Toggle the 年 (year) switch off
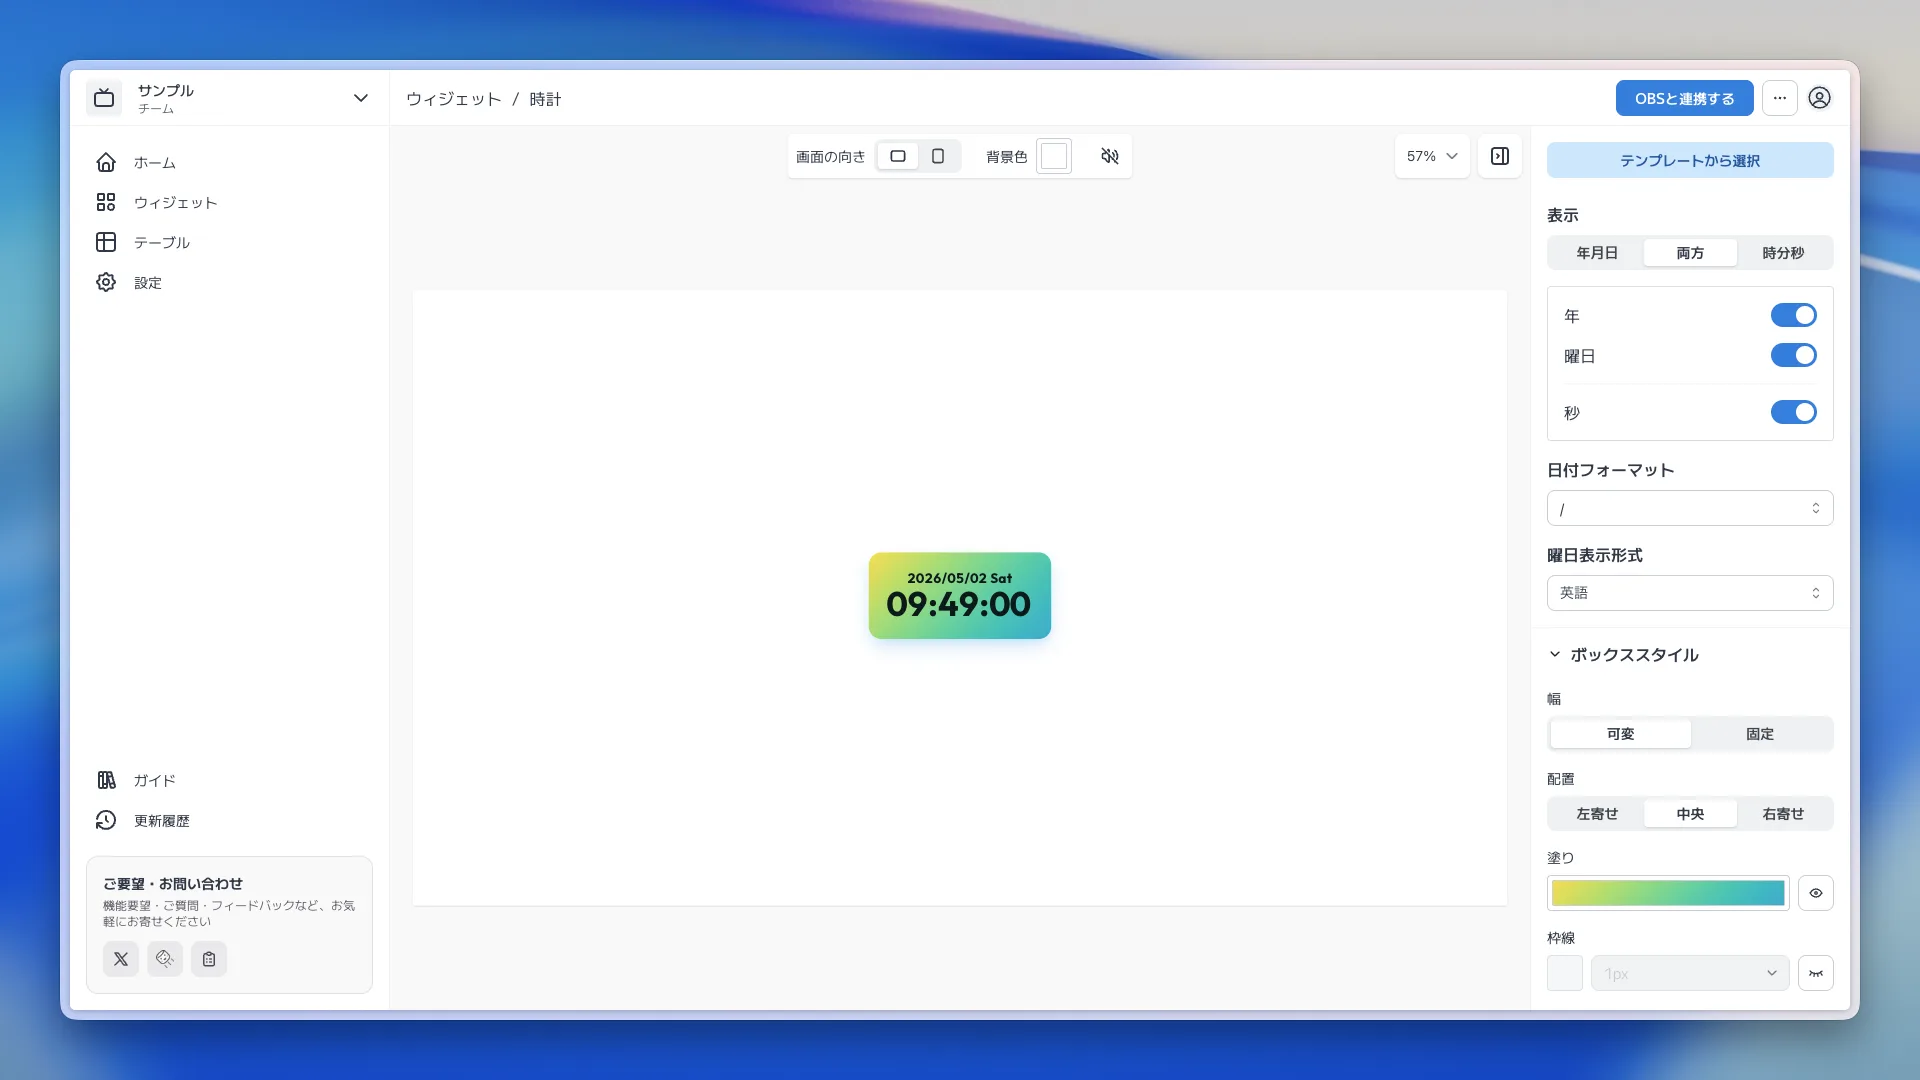Screen dimensions: 1920x1080 coord(1793,315)
